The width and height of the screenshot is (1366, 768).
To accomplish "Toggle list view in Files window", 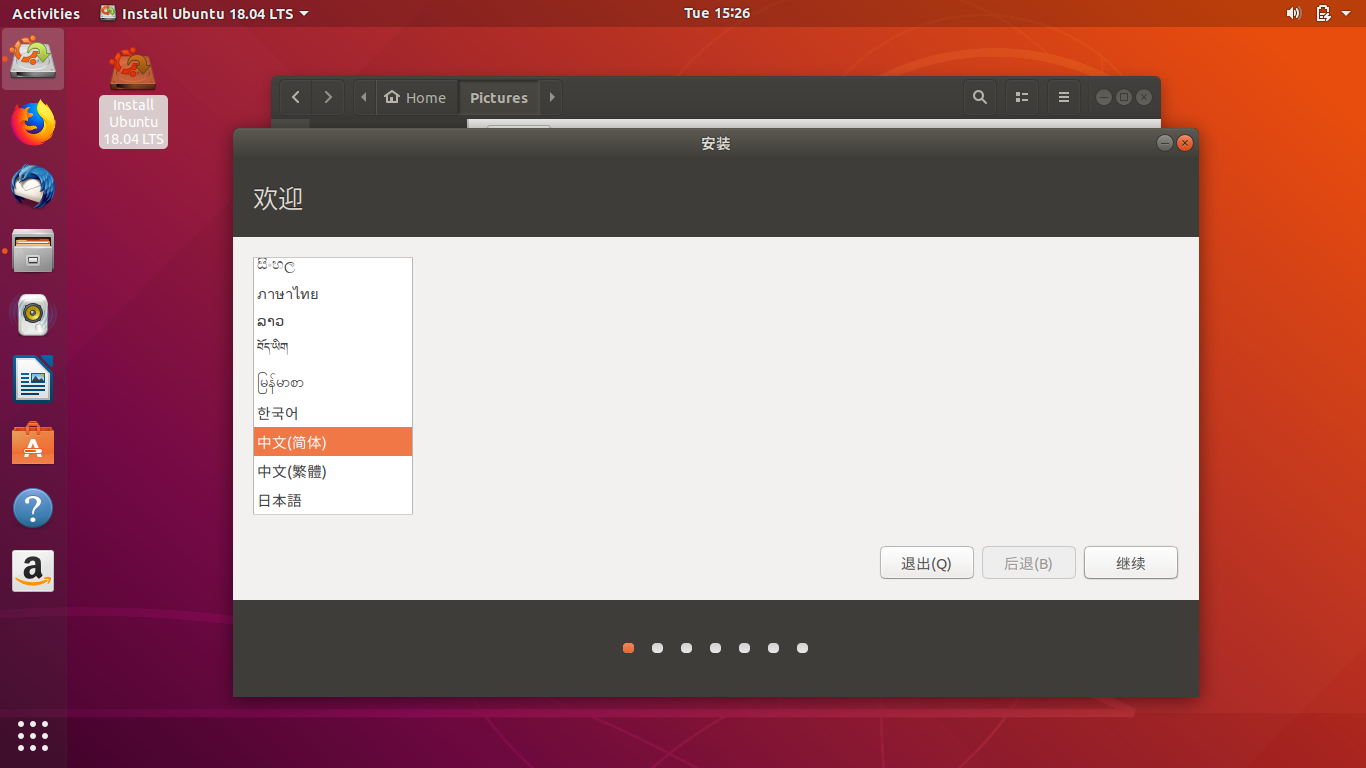I will (x=1022, y=97).
